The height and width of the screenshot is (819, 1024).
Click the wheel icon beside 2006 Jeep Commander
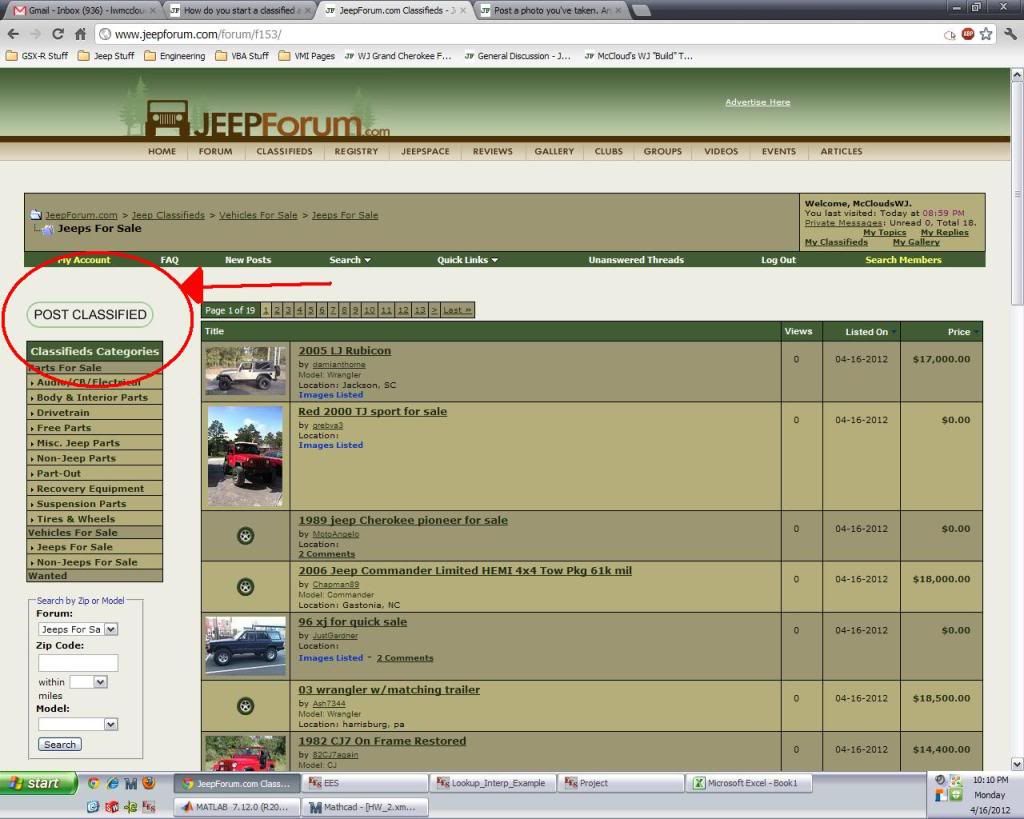[x=246, y=586]
